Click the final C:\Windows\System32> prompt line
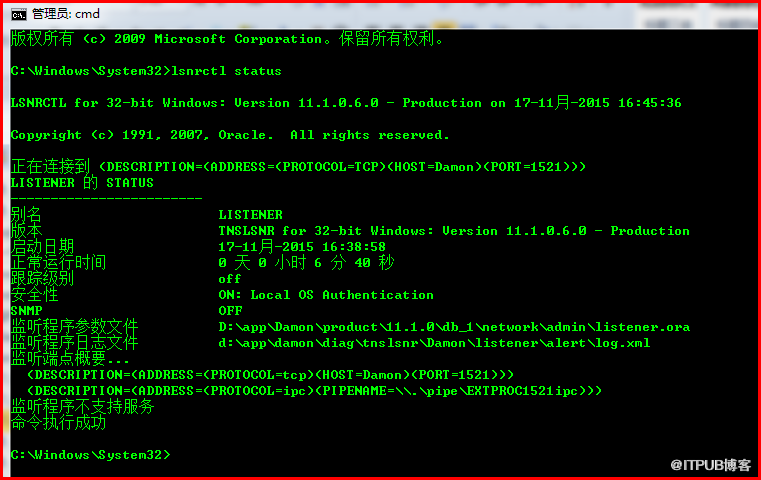This screenshot has height=480, width=761. coord(91,455)
